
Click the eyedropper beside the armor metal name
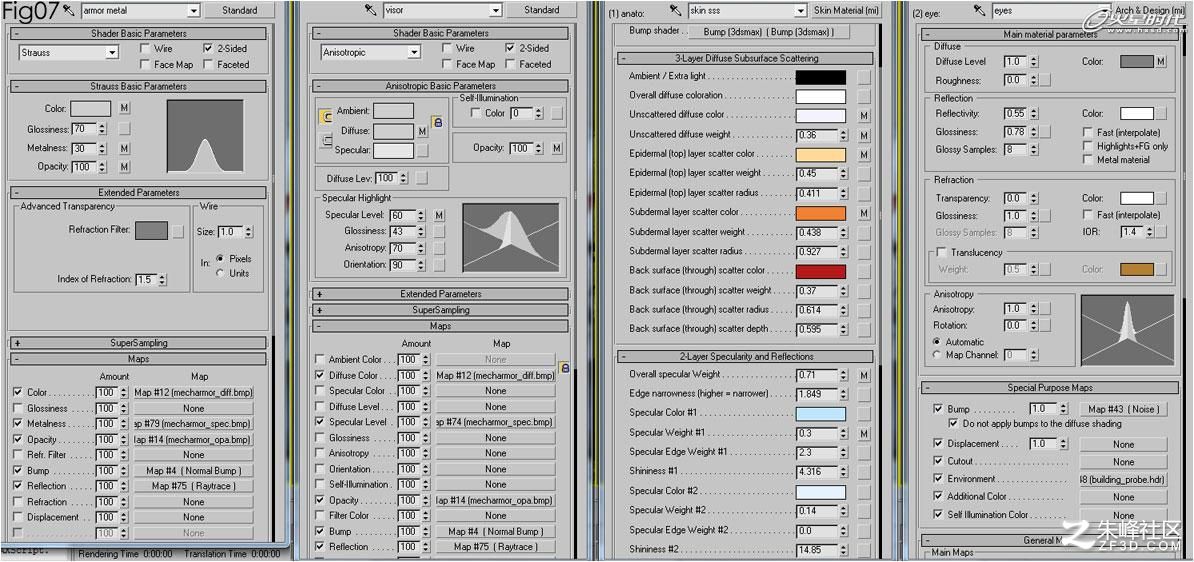tap(69, 10)
